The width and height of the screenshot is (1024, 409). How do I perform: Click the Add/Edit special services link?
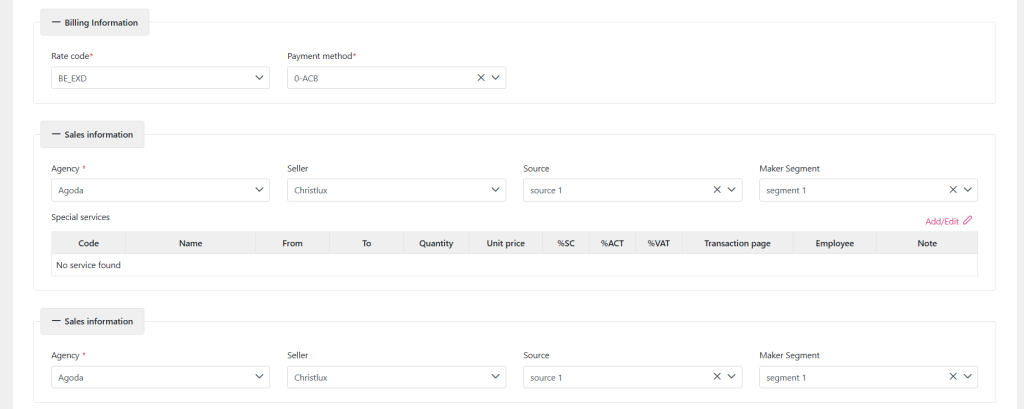coord(942,221)
